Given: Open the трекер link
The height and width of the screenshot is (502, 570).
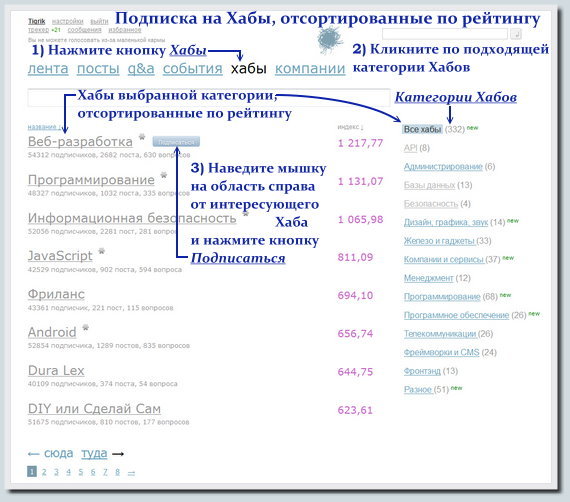Looking at the screenshot, I should click(x=38, y=30).
